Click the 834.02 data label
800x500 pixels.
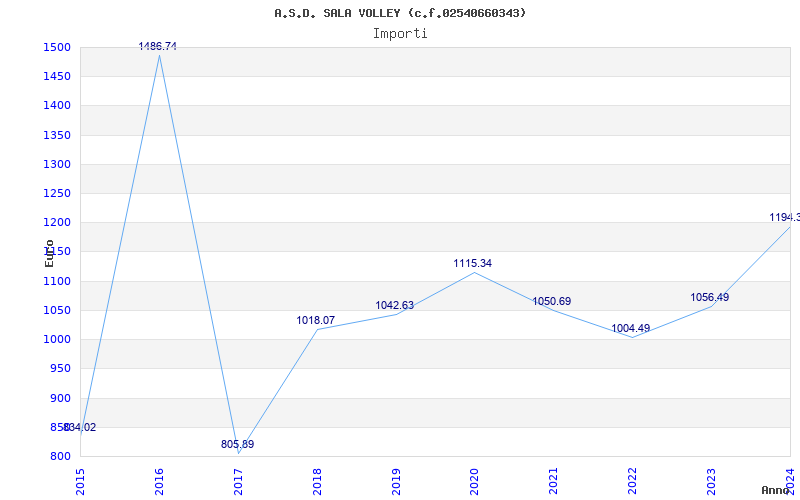click(x=80, y=428)
